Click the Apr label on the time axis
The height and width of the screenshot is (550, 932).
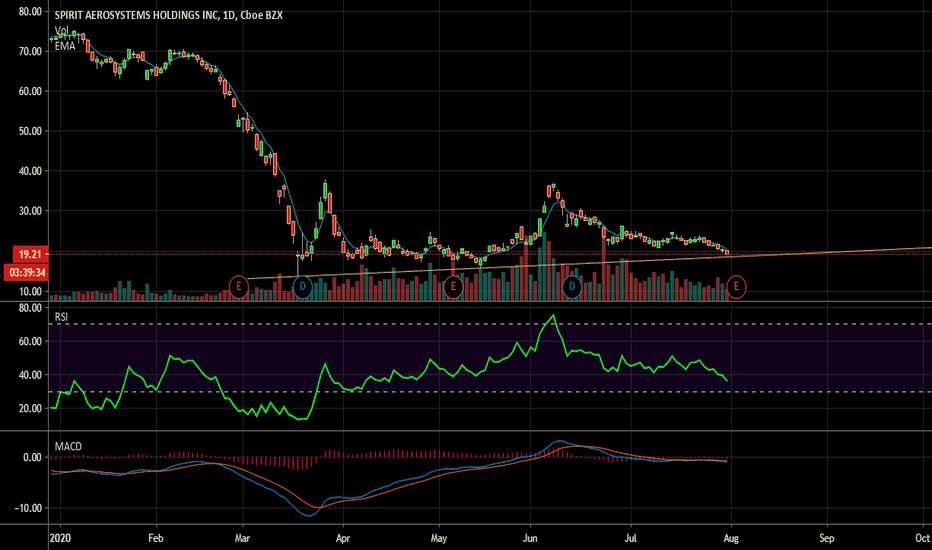343,538
